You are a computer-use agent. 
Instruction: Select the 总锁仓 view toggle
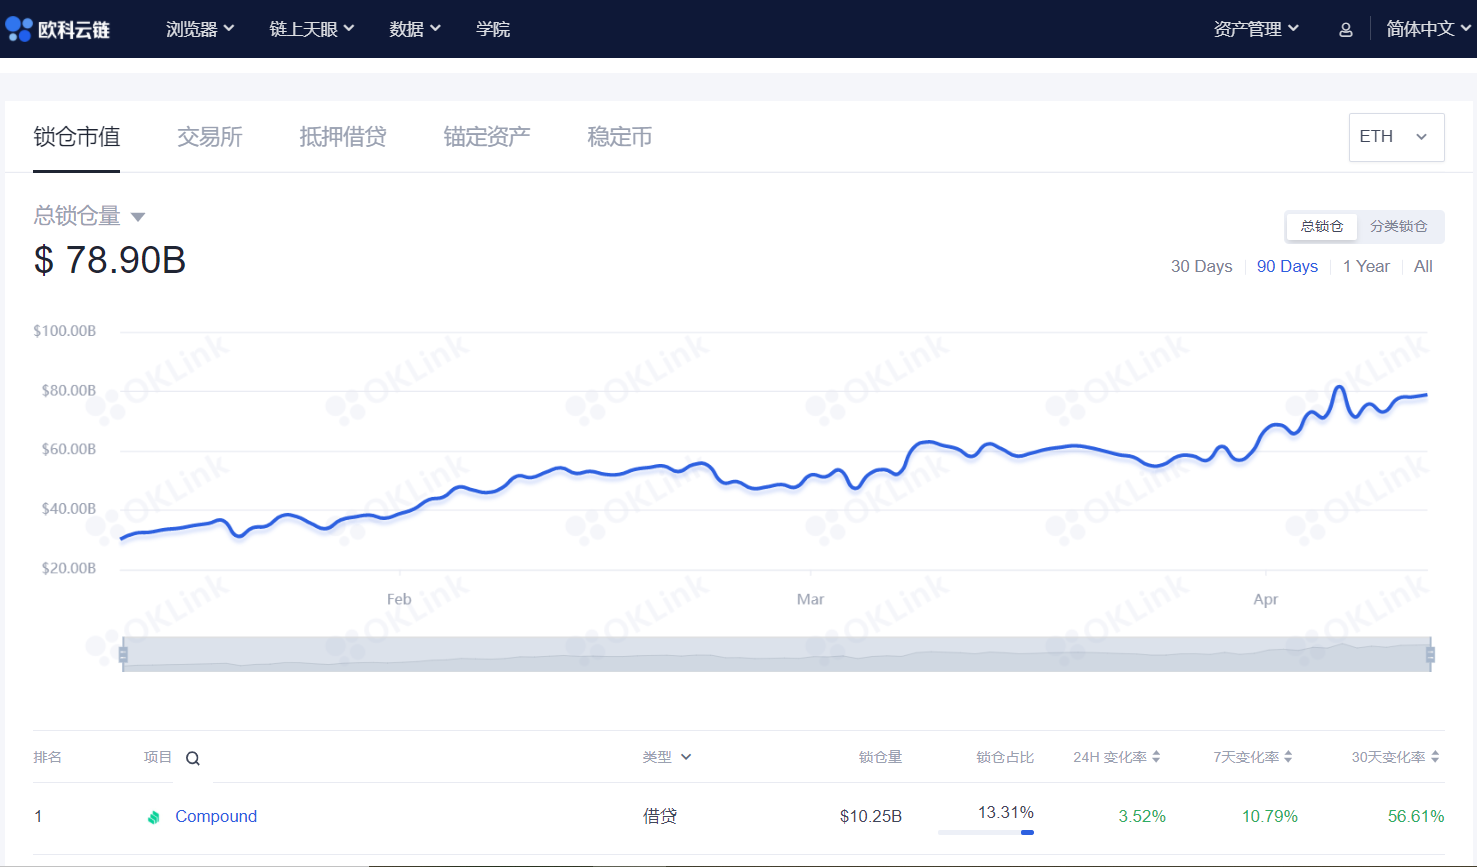tap(1322, 227)
